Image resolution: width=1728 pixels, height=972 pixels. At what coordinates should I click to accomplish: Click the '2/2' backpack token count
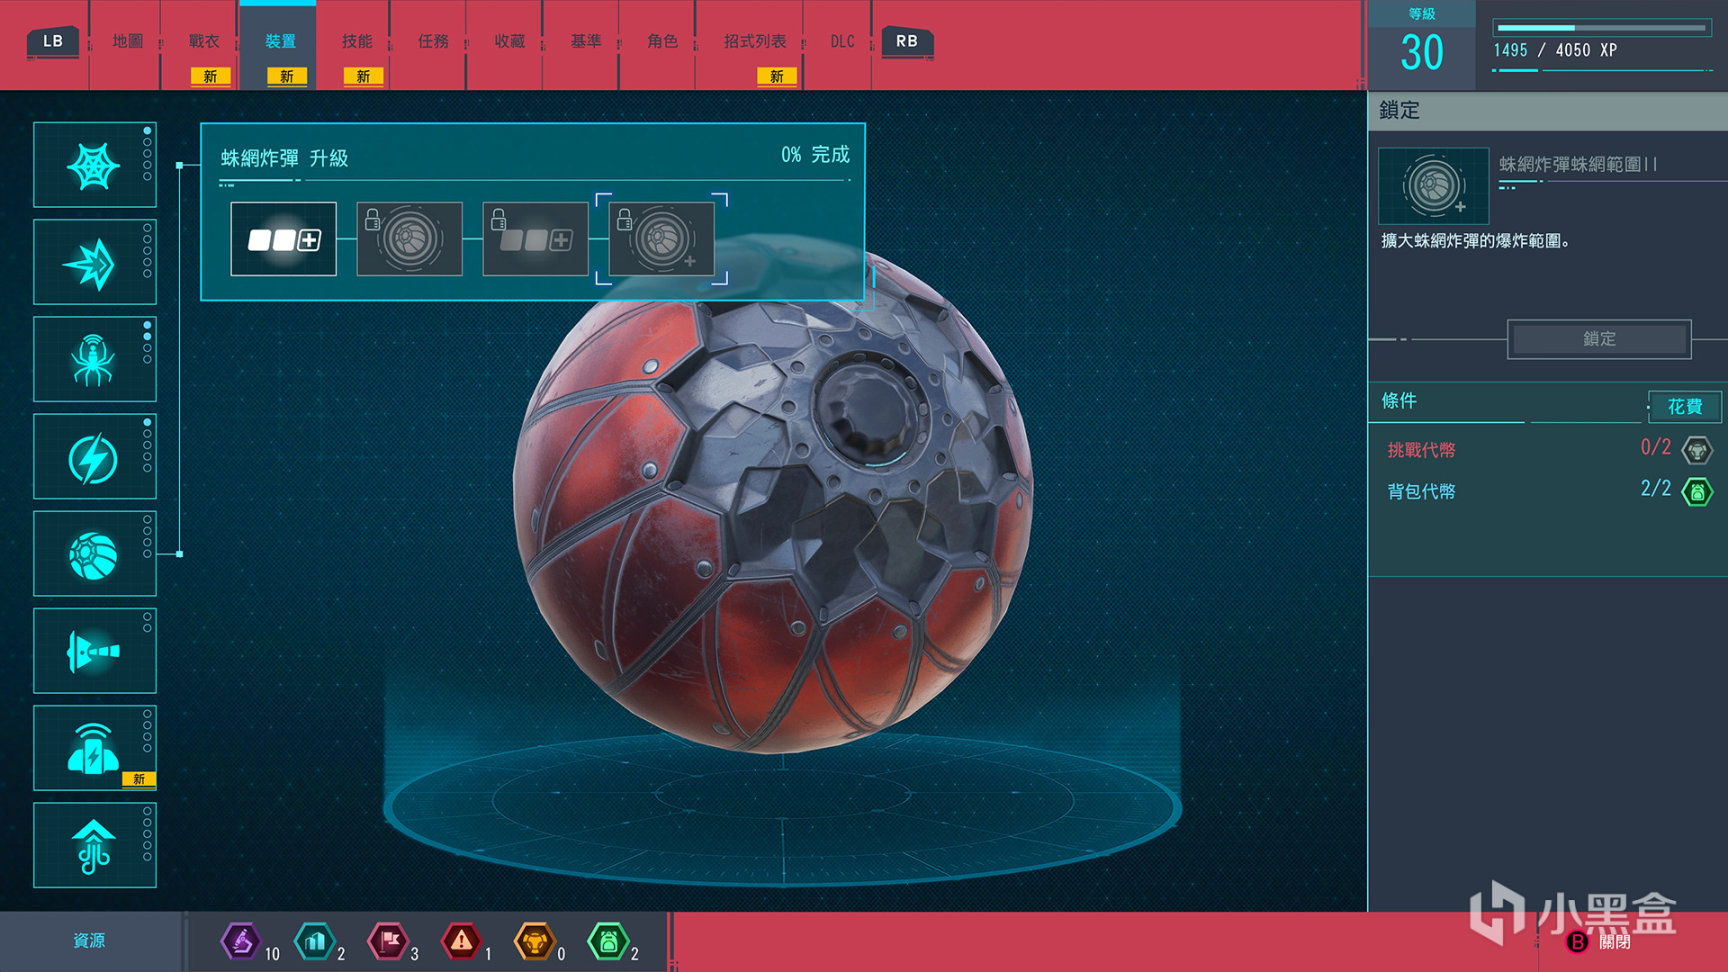[1656, 488]
